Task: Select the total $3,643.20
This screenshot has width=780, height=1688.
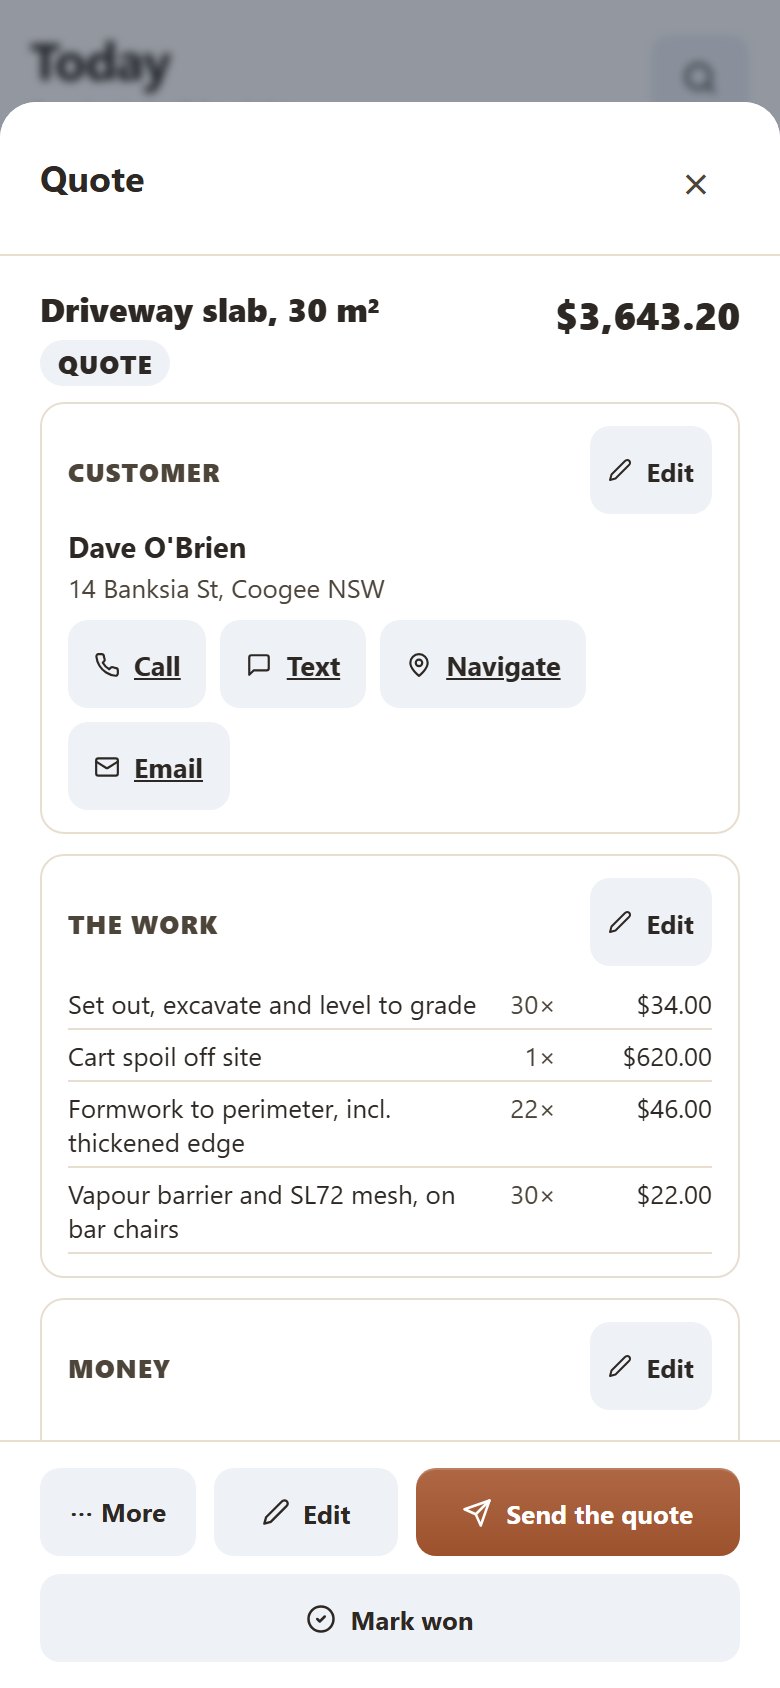Action: point(648,316)
